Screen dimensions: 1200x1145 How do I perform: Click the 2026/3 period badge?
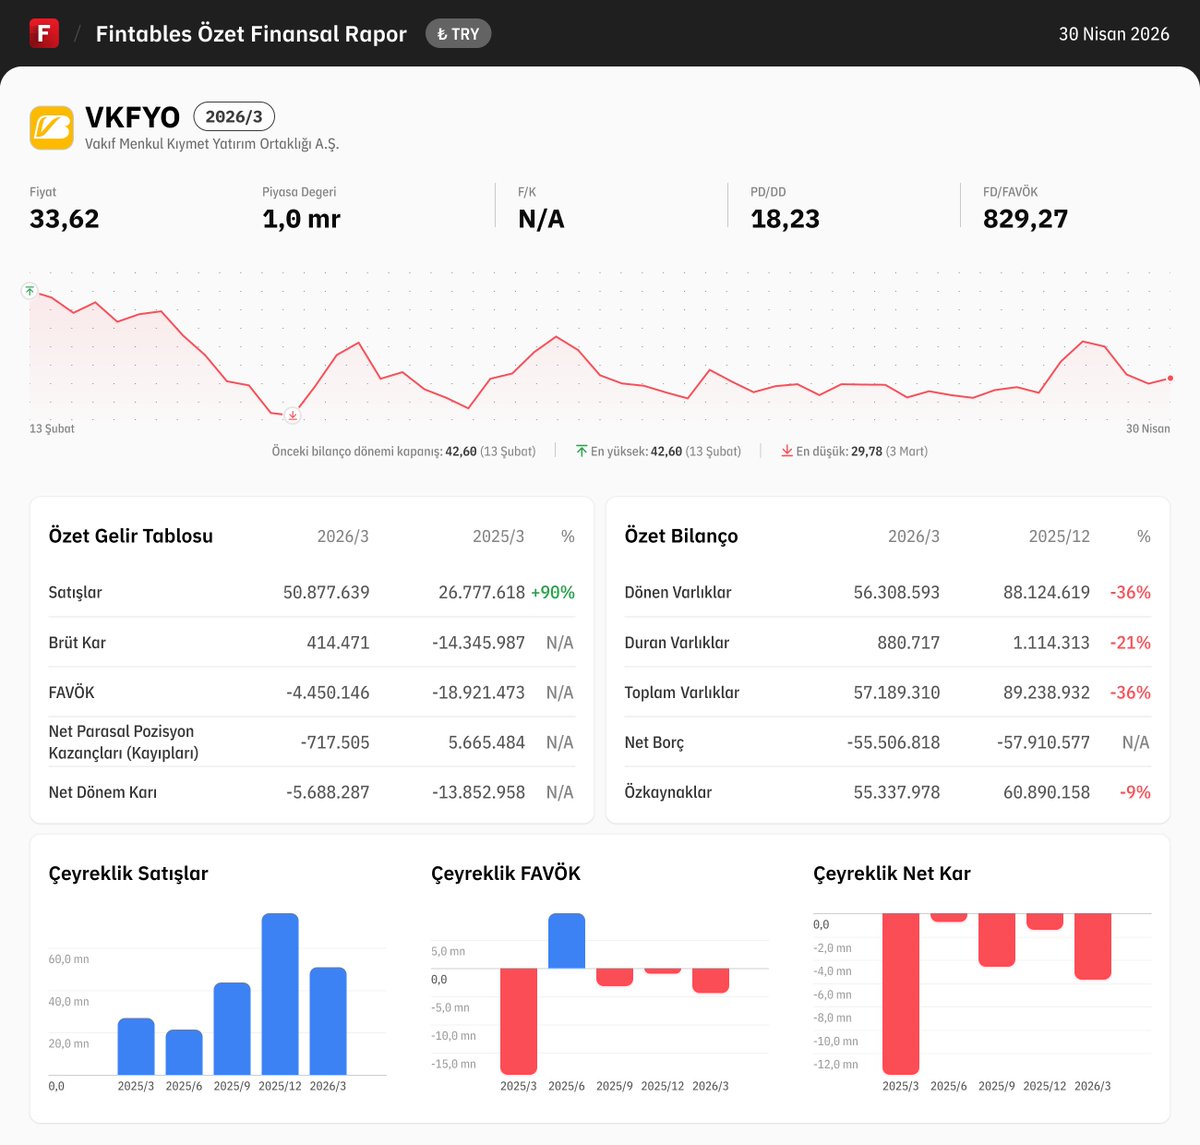[x=234, y=117]
